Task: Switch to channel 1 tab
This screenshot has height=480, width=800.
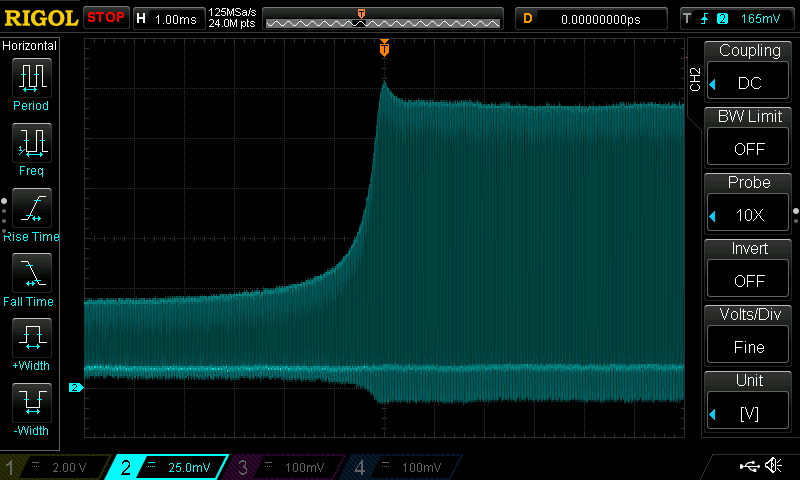Action: (x=50, y=467)
